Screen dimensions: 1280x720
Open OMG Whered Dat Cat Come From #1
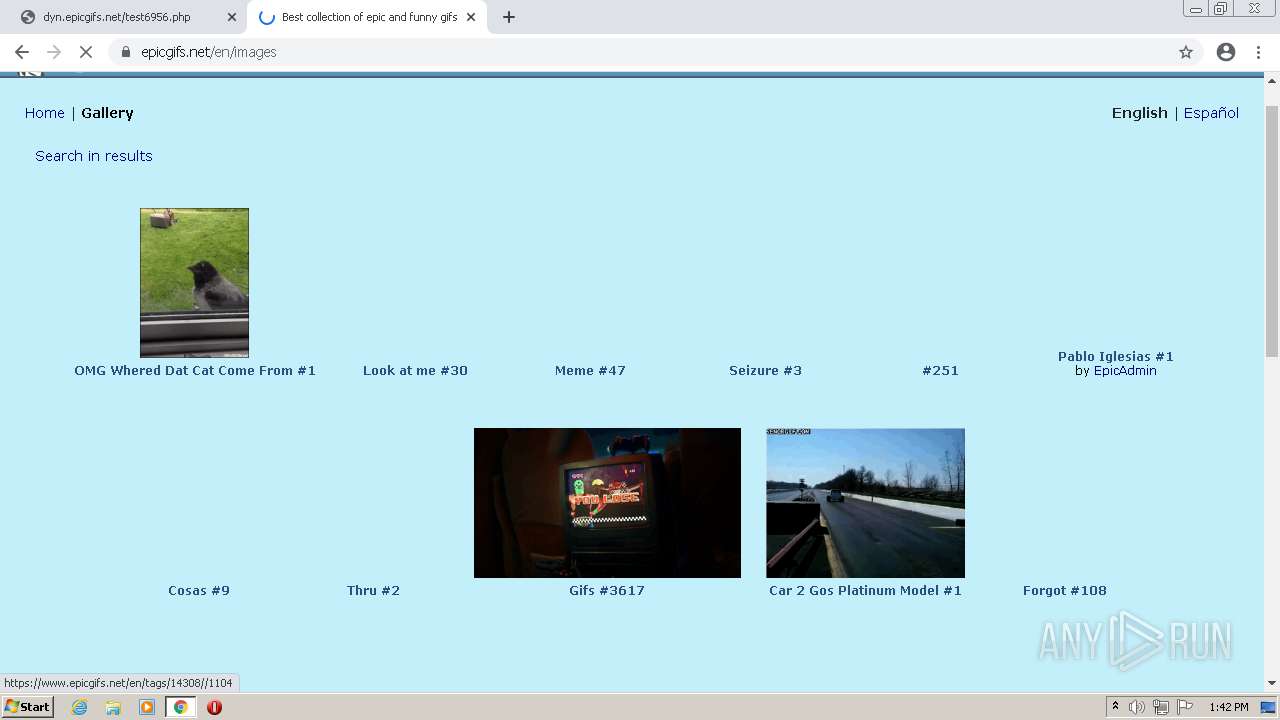click(195, 371)
